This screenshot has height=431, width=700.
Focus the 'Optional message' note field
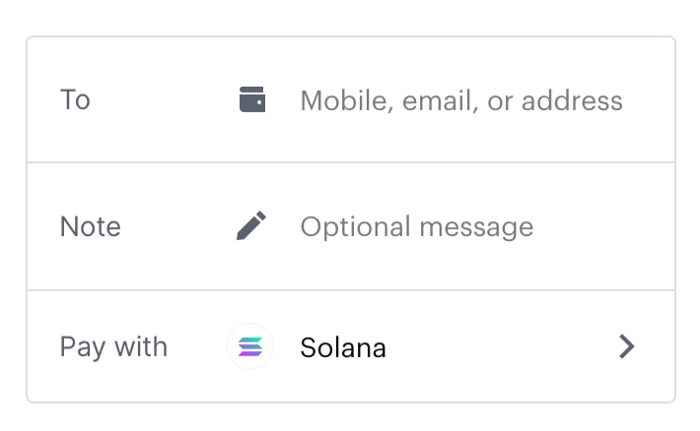(x=416, y=227)
